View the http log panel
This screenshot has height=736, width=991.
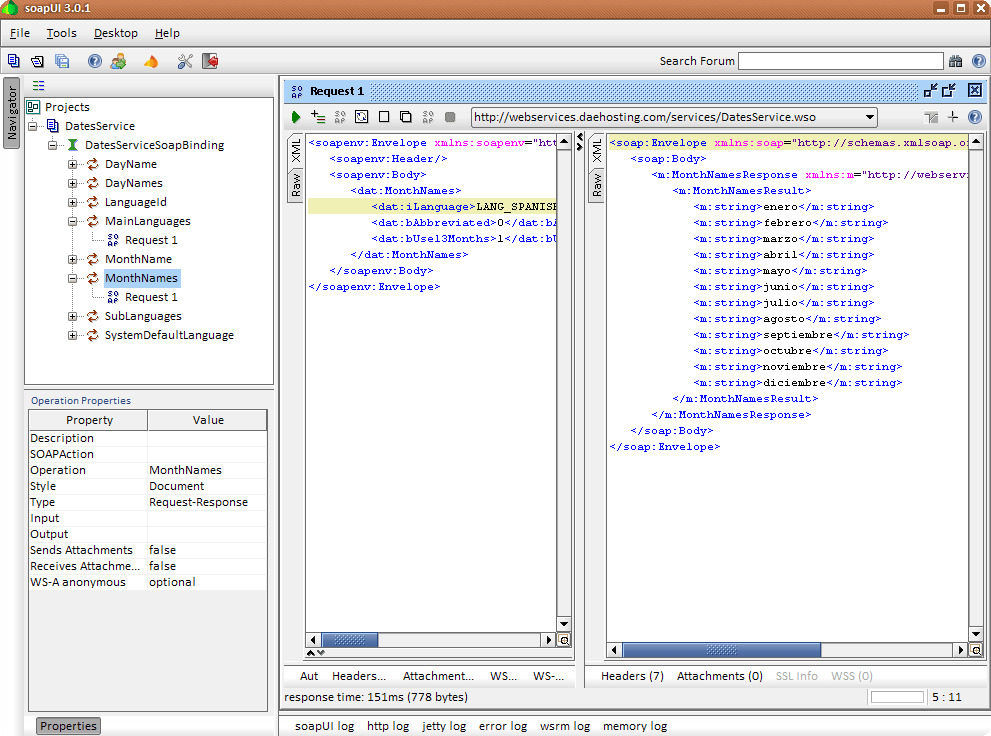point(388,726)
